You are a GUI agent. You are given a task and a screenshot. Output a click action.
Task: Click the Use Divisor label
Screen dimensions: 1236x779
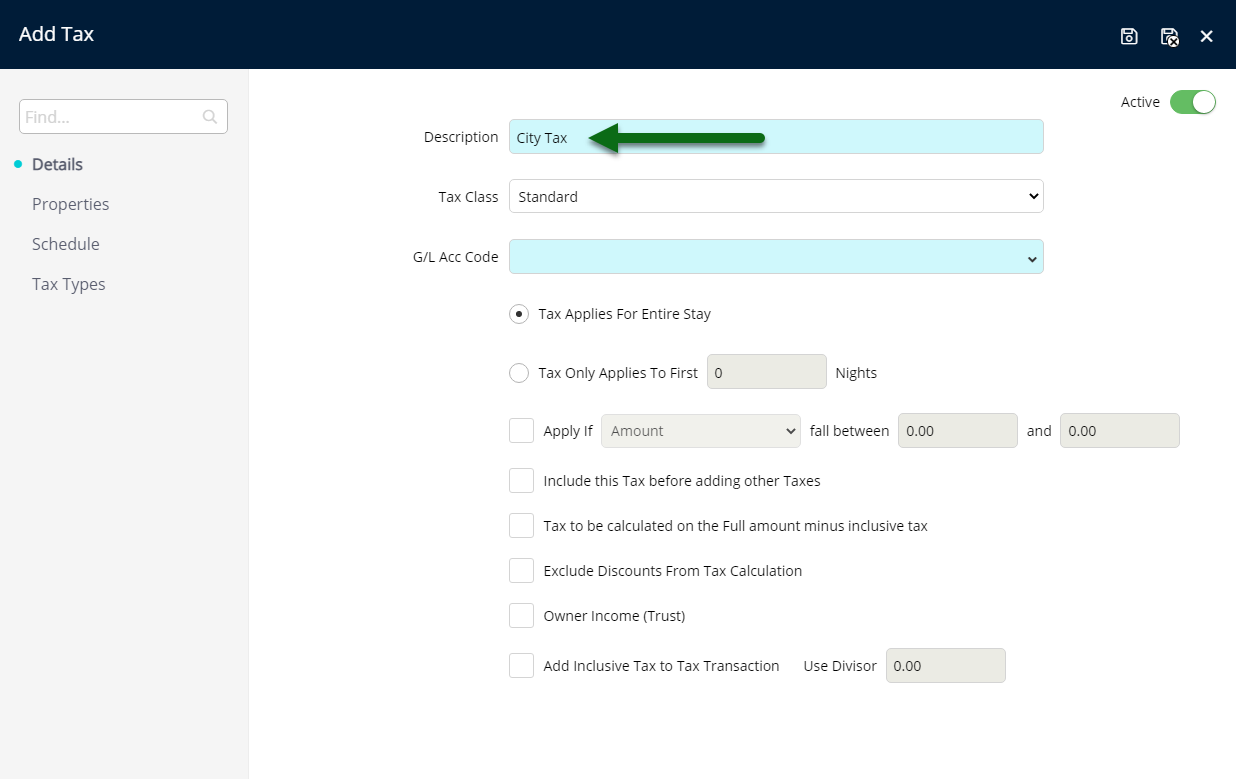(840, 666)
